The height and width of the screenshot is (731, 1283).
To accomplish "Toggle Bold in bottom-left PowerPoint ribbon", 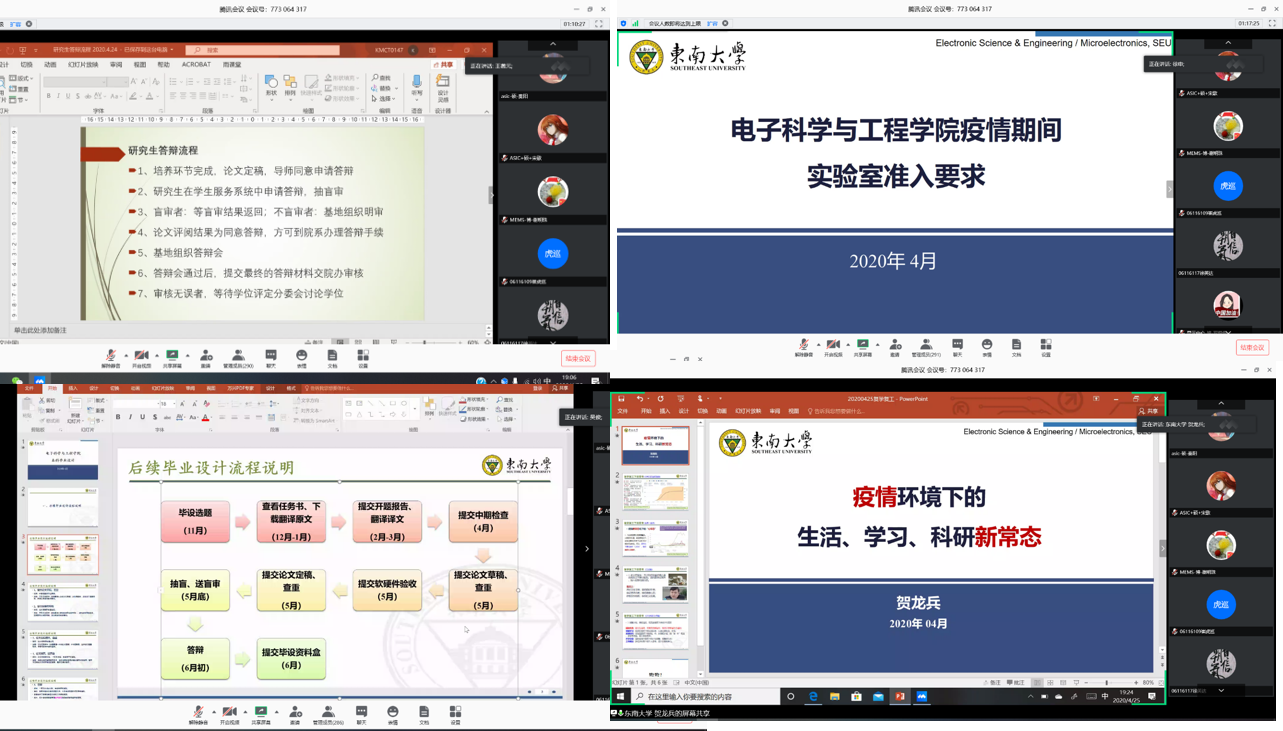I will click(118, 417).
